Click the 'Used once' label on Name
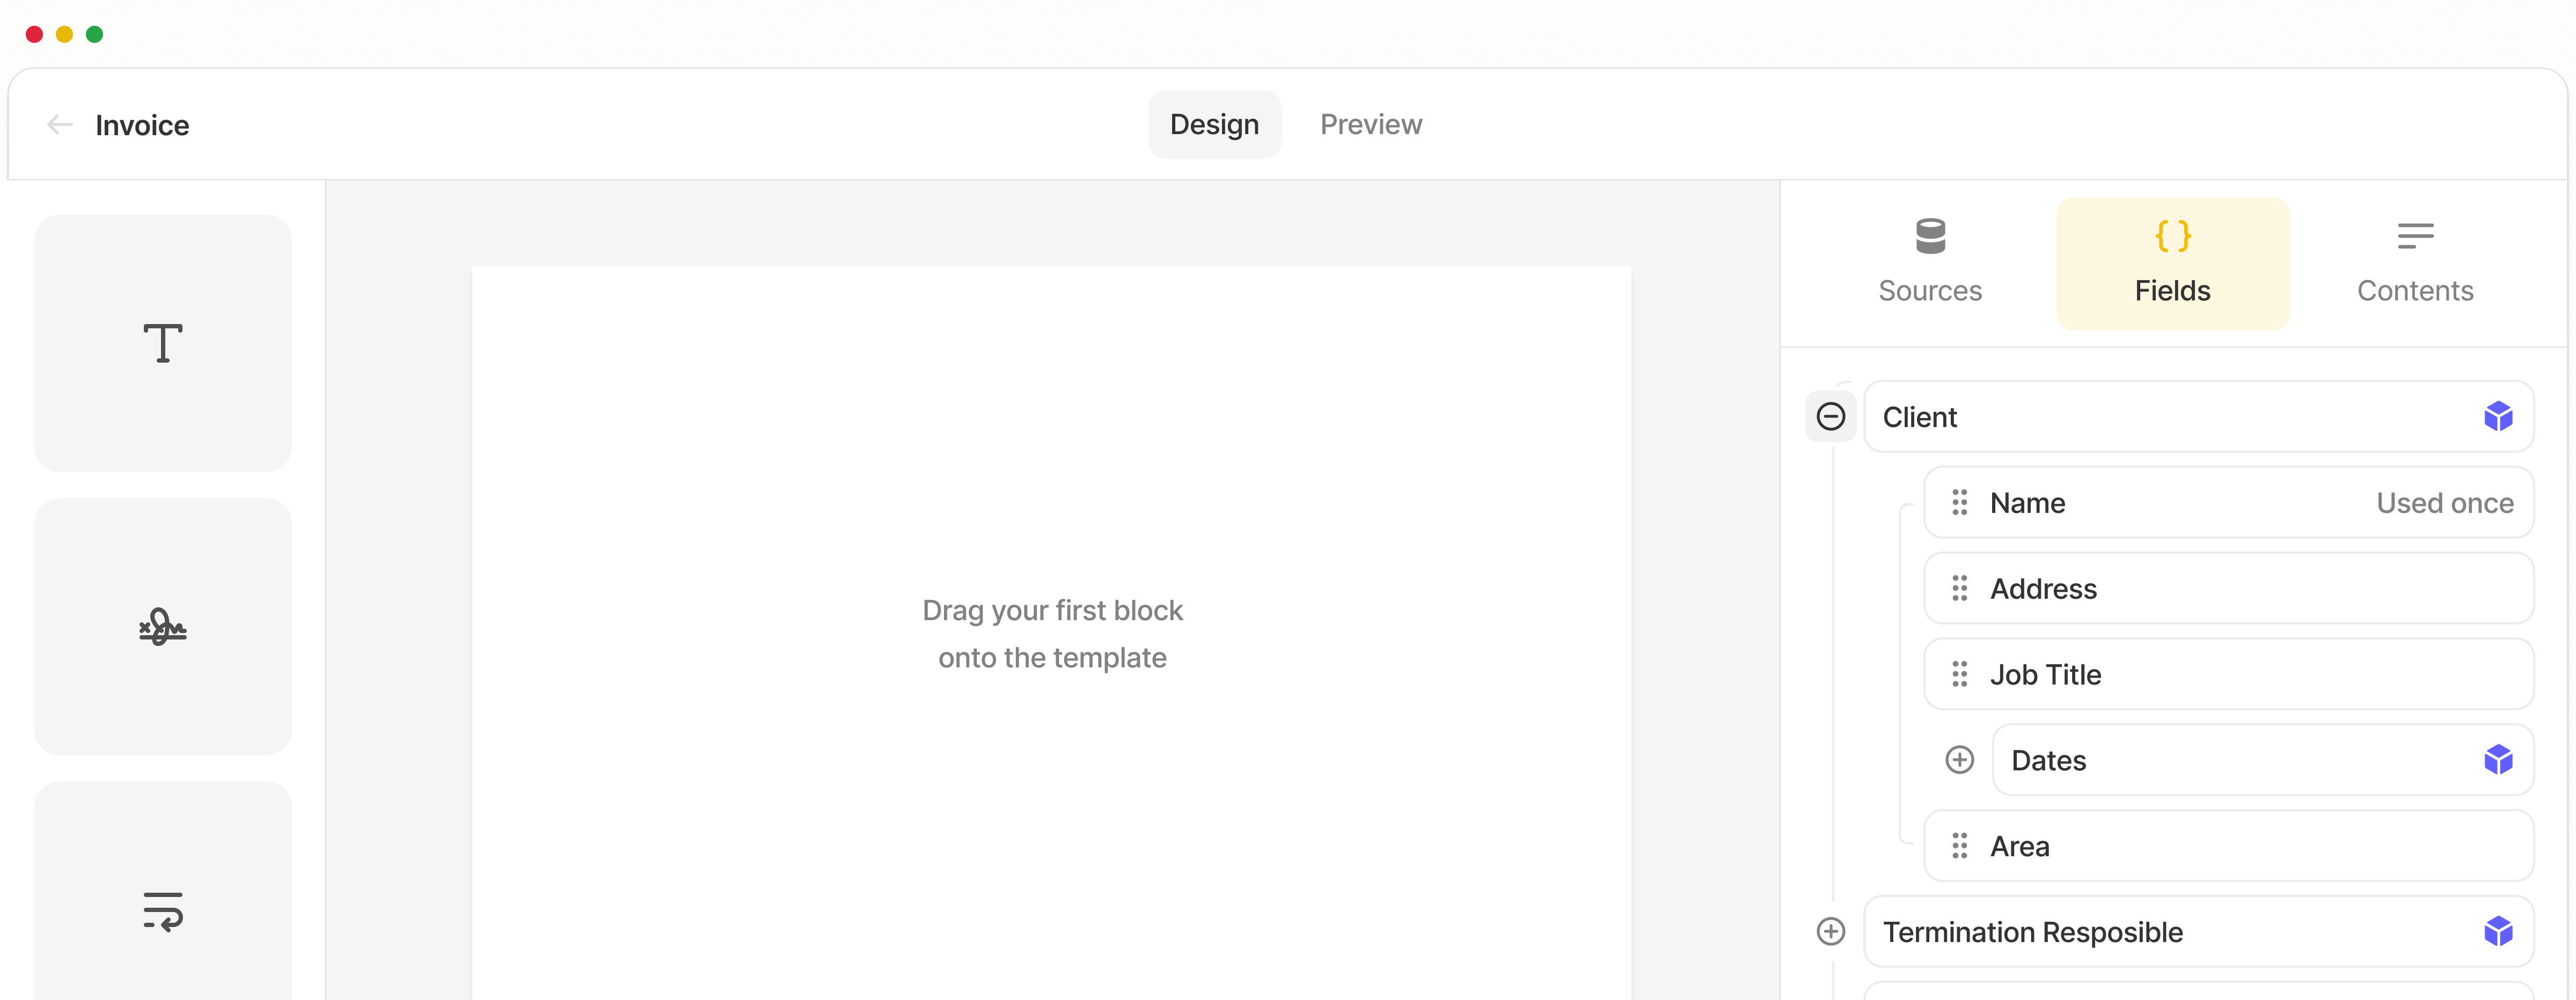 (x=2444, y=503)
